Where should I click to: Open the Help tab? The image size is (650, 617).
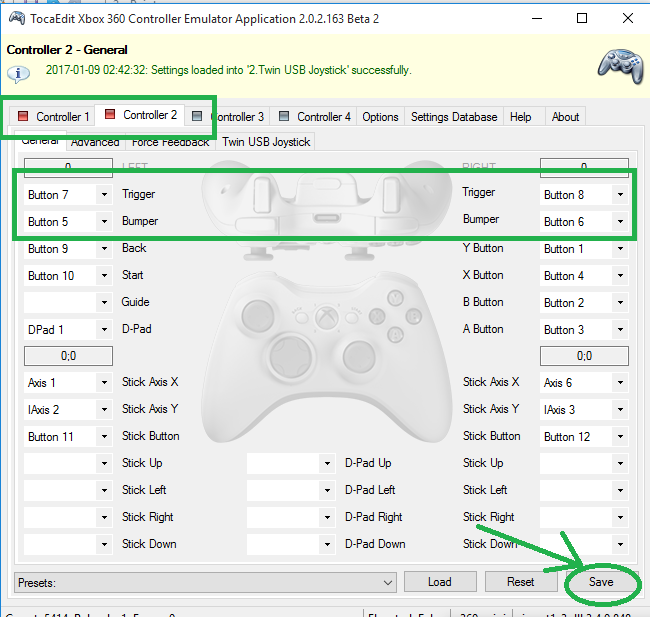click(521, 117)
